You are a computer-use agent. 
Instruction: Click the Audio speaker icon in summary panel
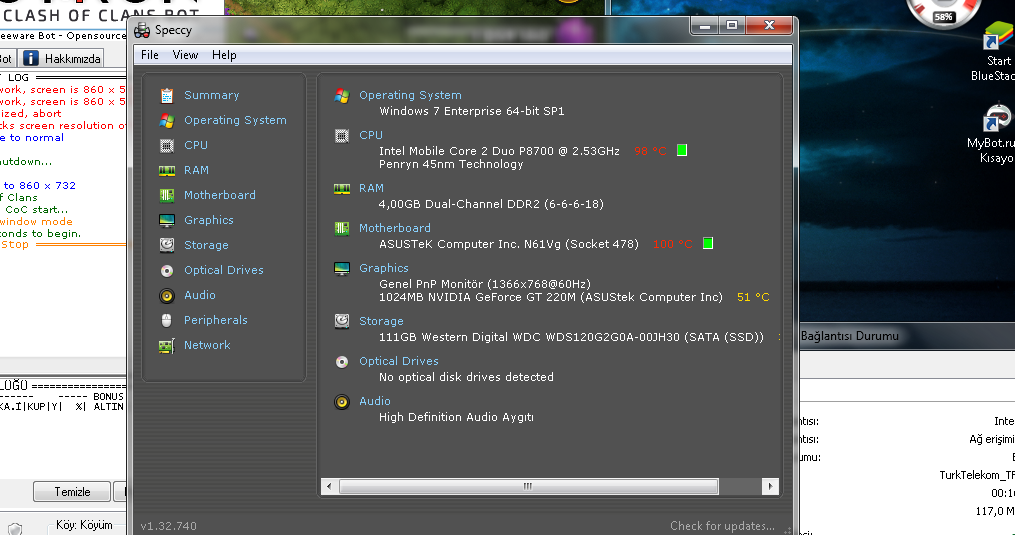pos(342,402)
